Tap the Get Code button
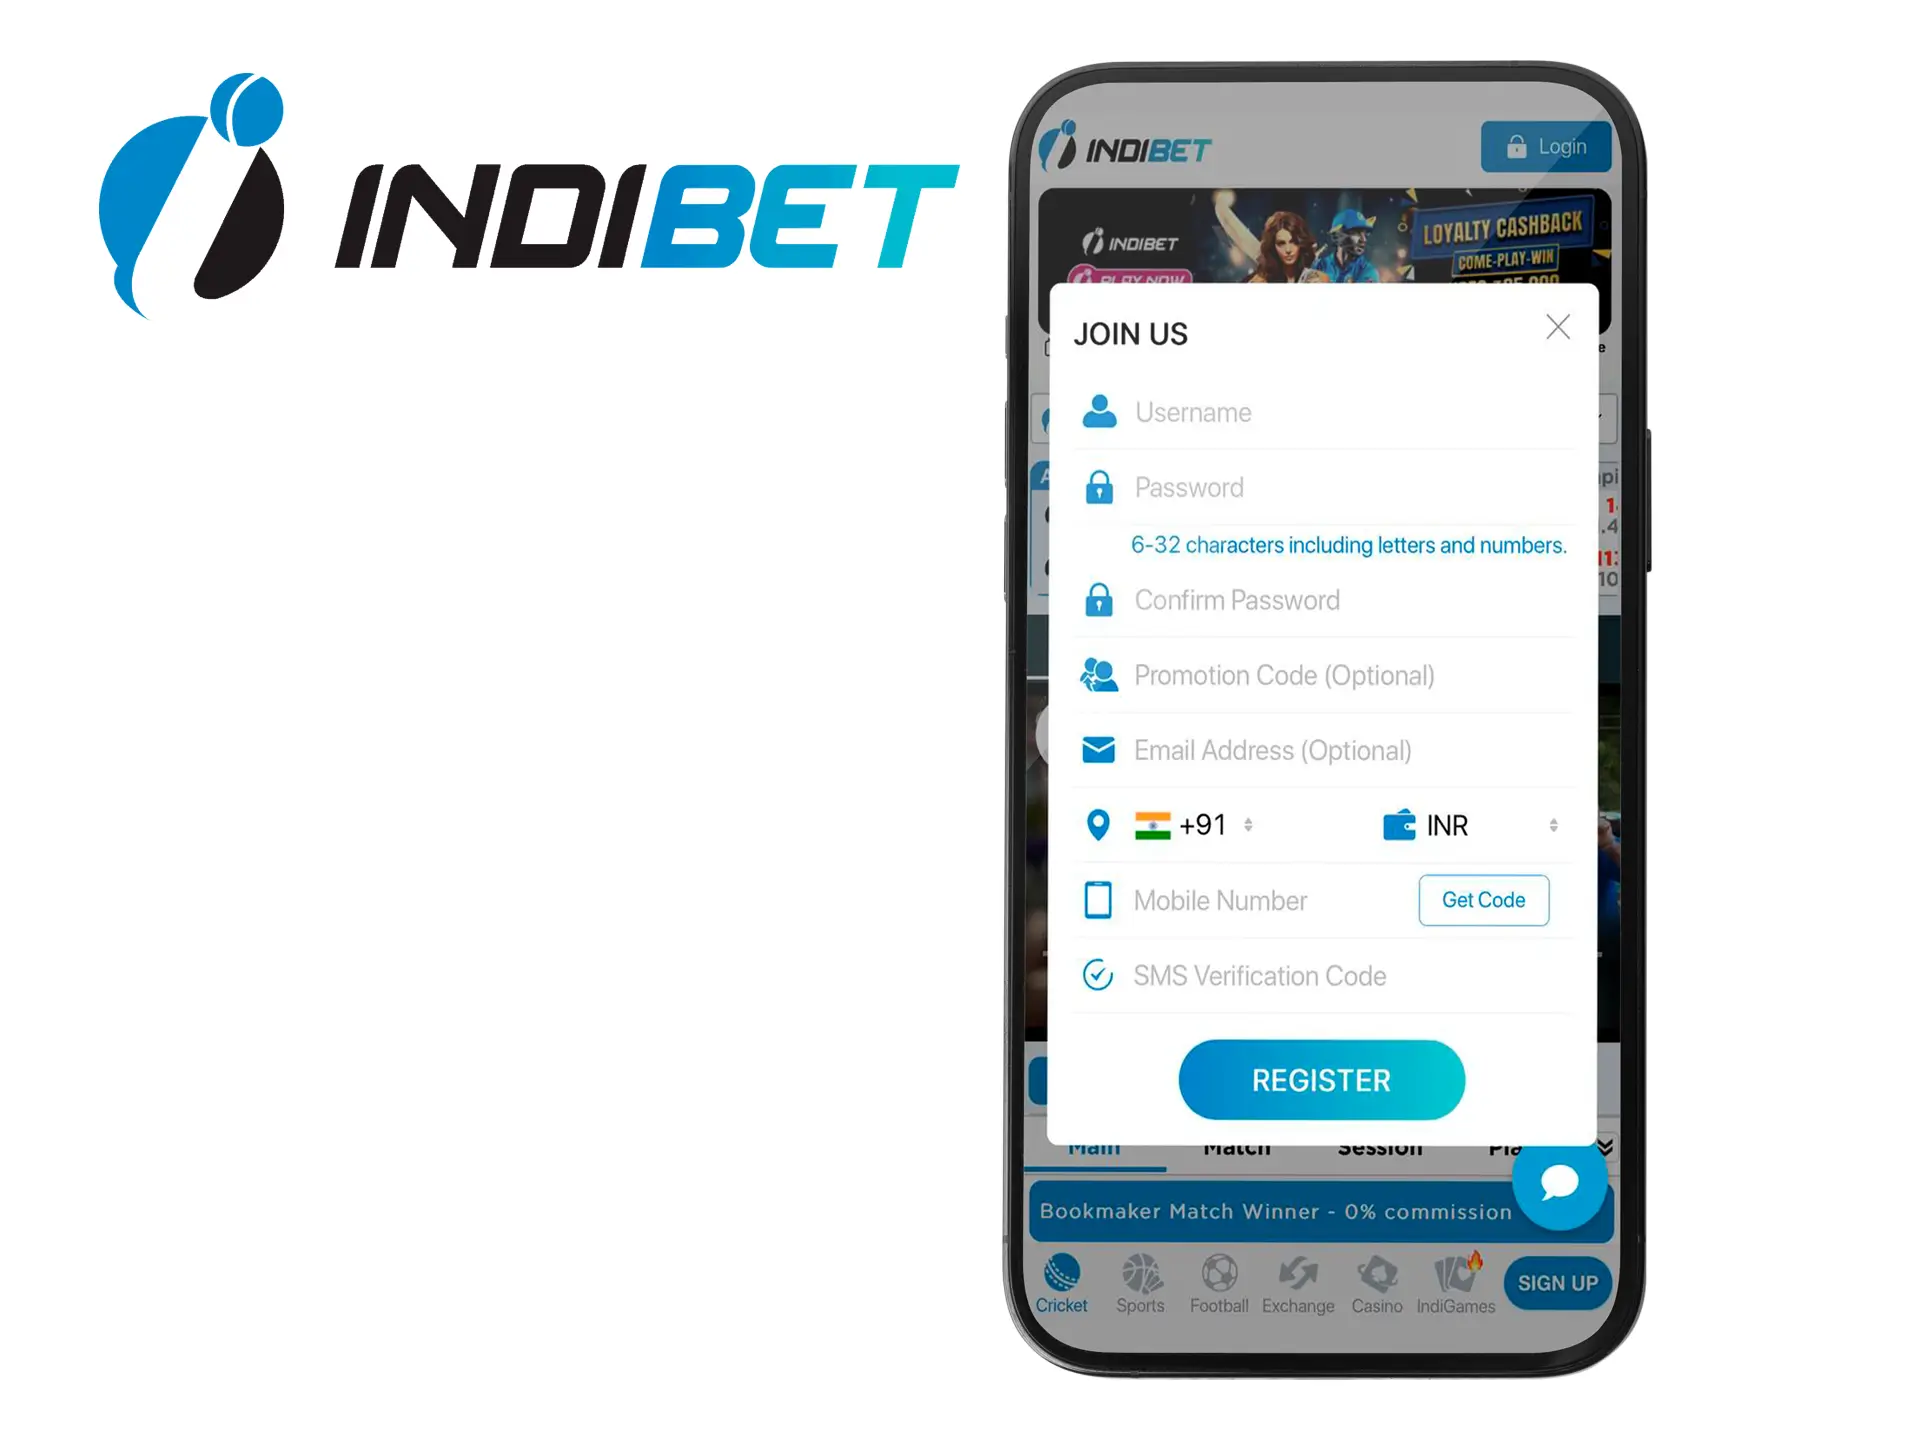Image resolution: width=1920 pixels, height=1440 pixels. pyautogui.click(x=1482, y=902)
